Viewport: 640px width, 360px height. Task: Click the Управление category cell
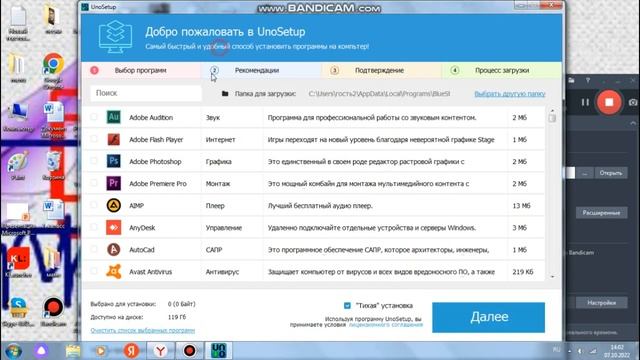[x=224, y=228]
